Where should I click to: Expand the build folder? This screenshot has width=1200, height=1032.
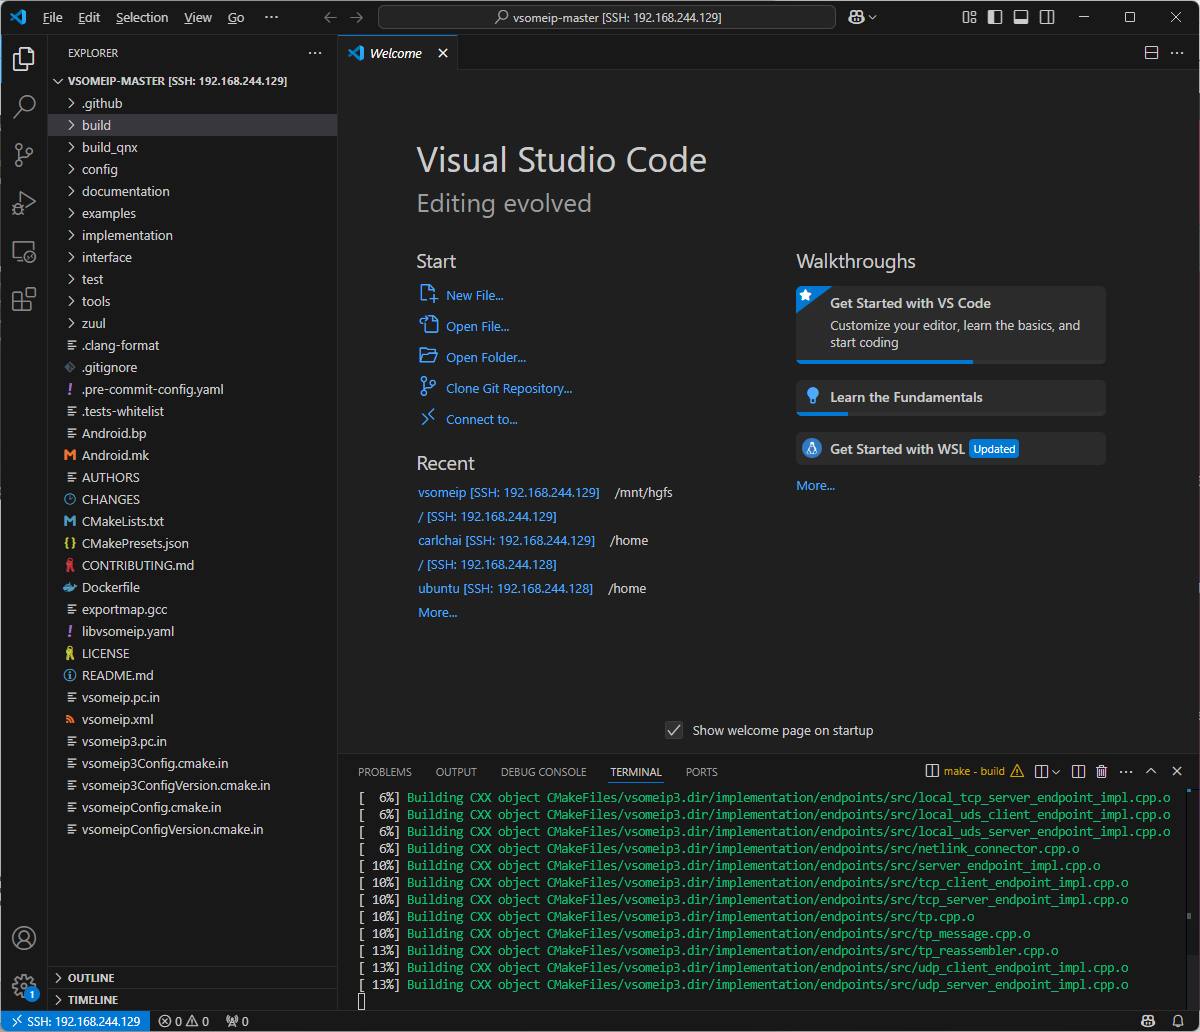click(192, 125)
